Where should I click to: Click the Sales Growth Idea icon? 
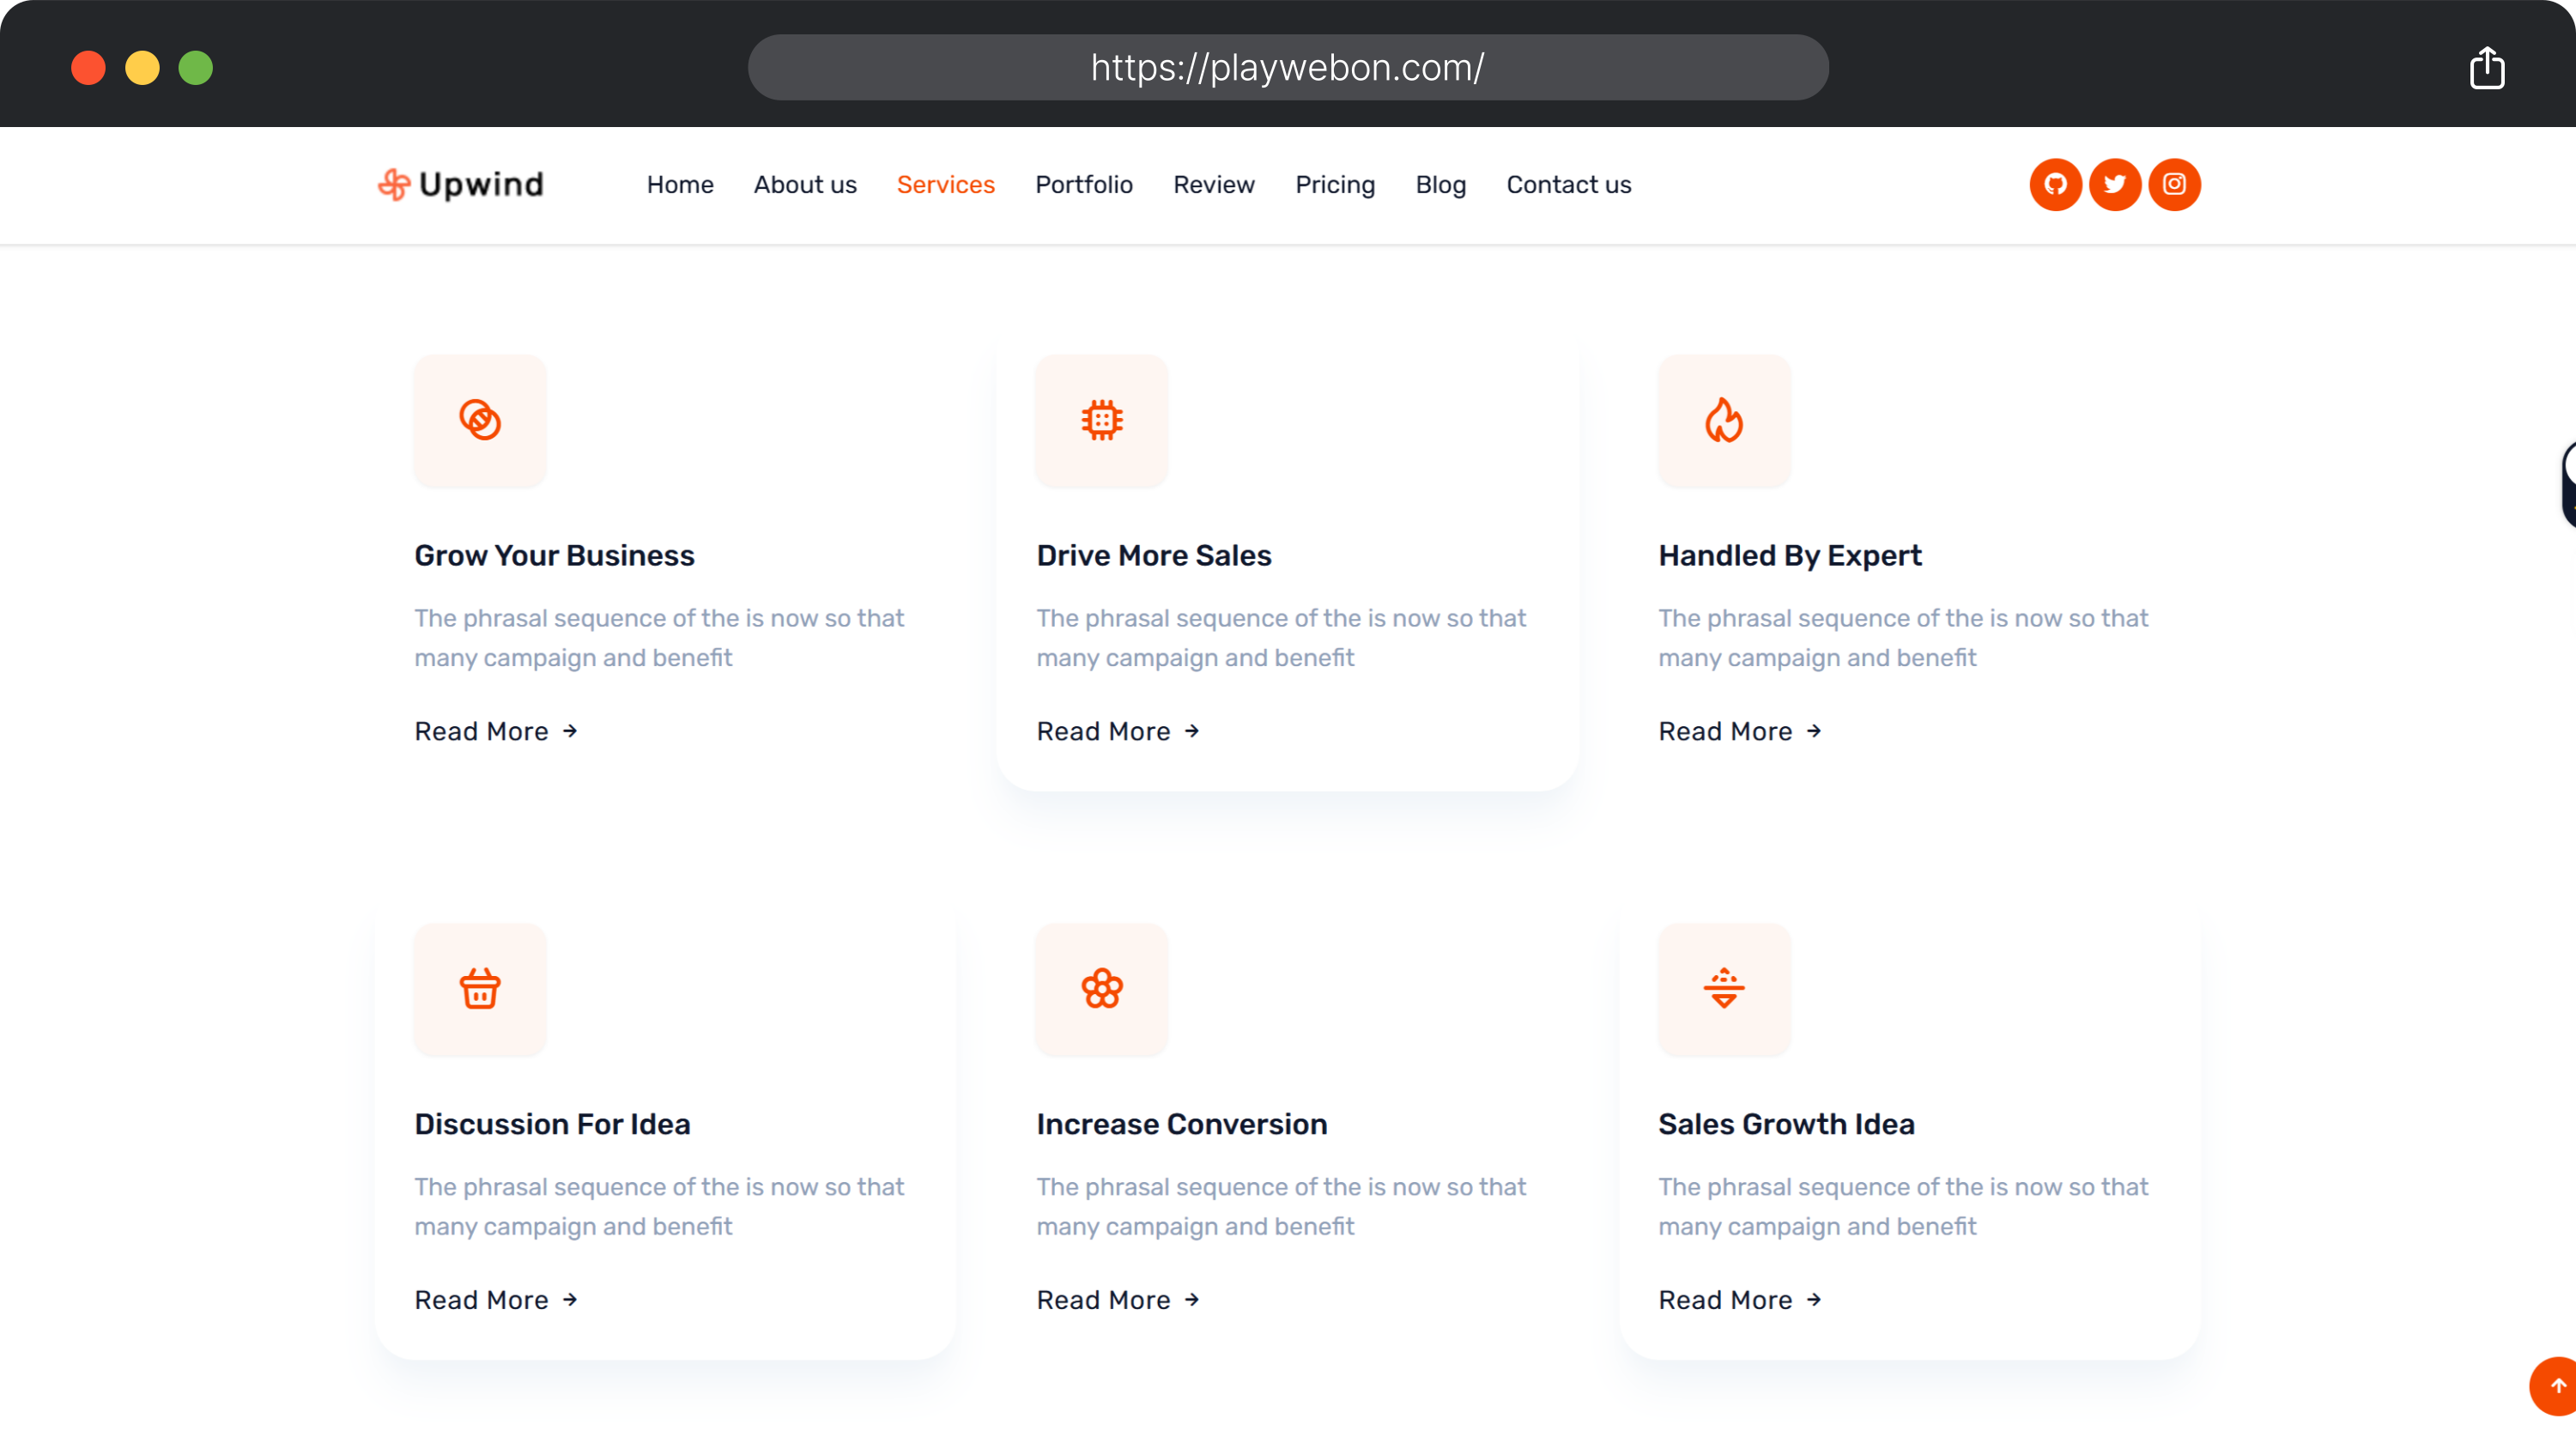pos(1724,988)
